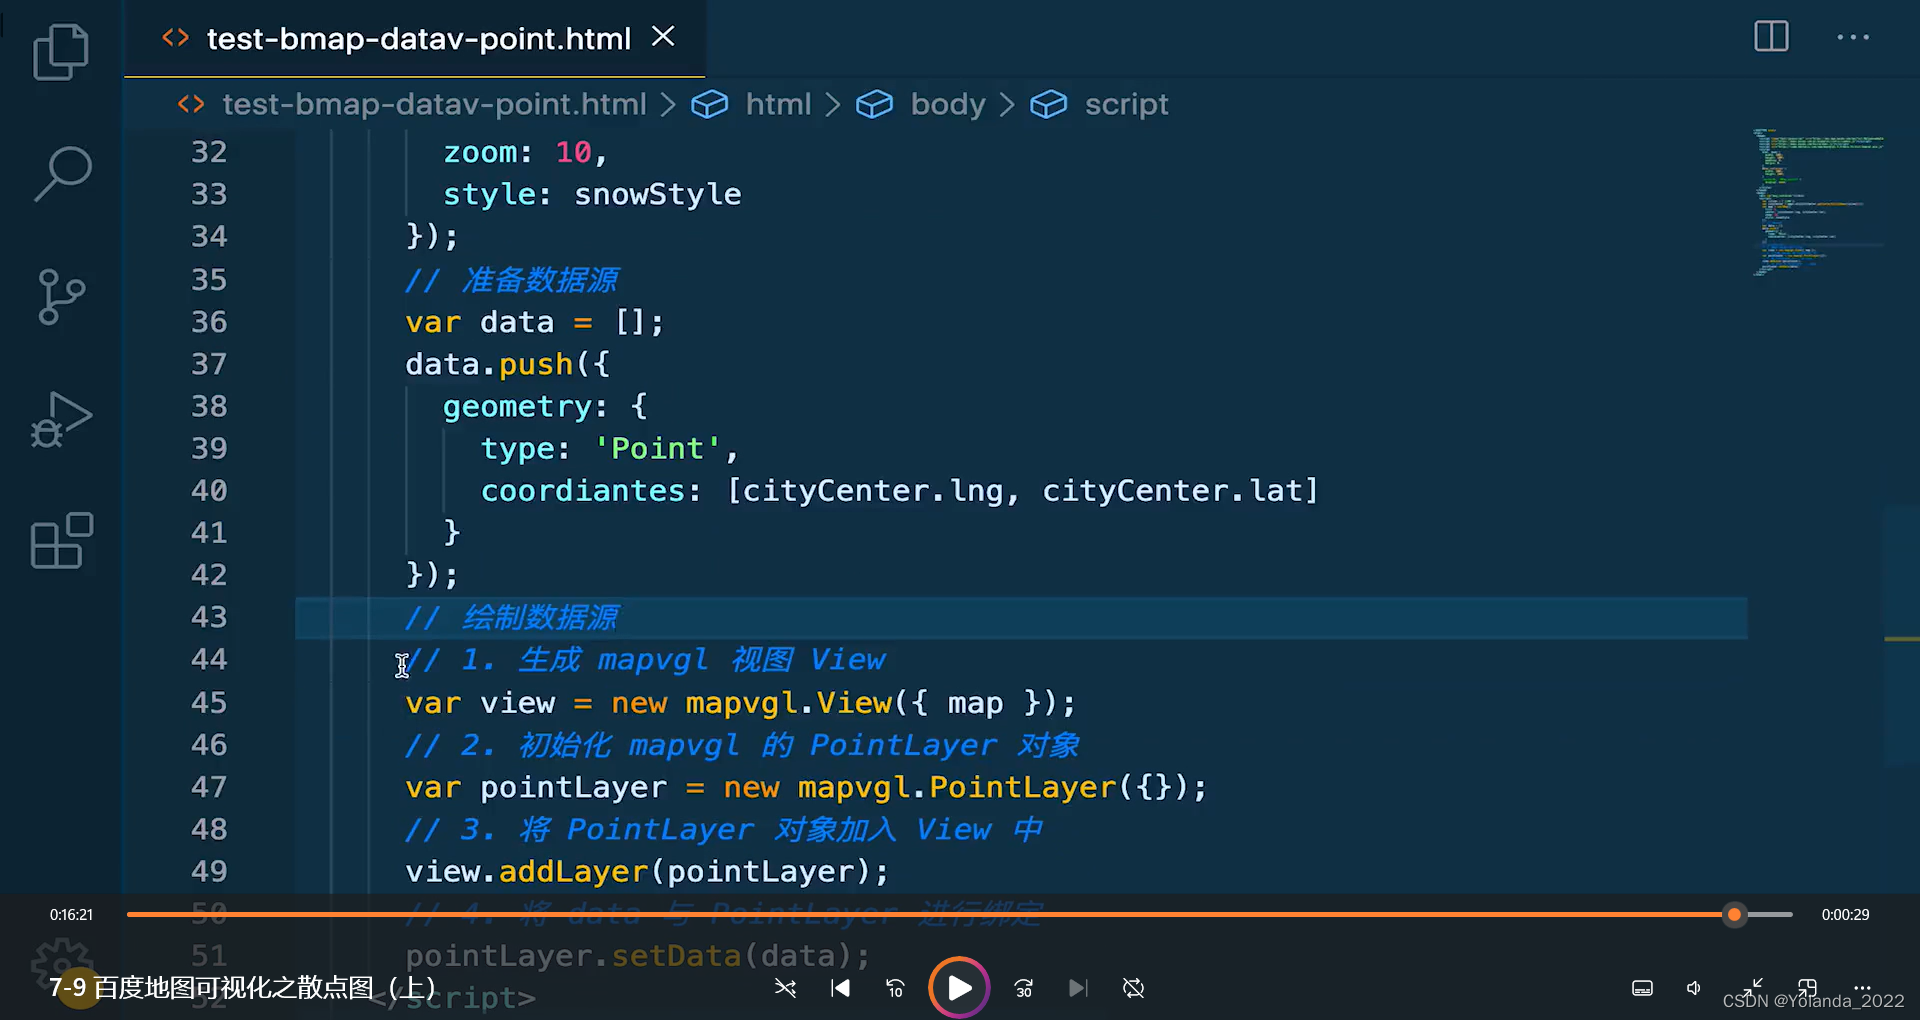The height and width of the screenshot is (1020, 1920).
Task: Click the '// 绘制数据源' comment line
Action: (512, 617)
